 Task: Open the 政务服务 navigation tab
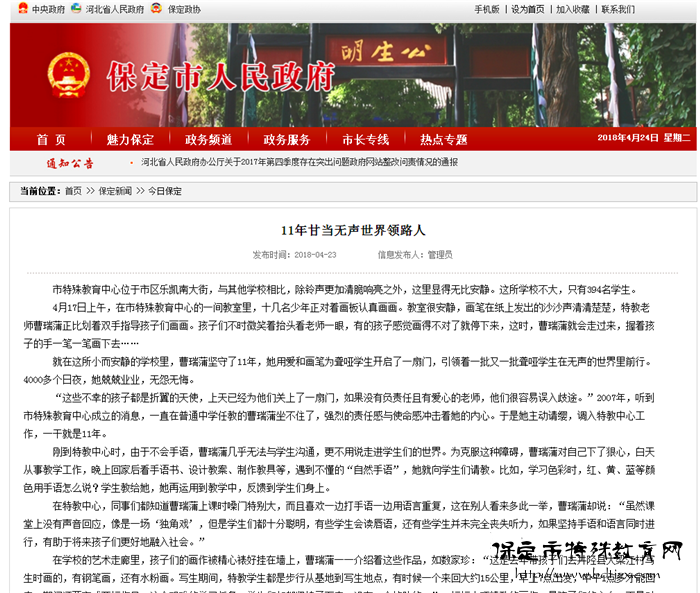pyautogui.click(x=287, y=139)
